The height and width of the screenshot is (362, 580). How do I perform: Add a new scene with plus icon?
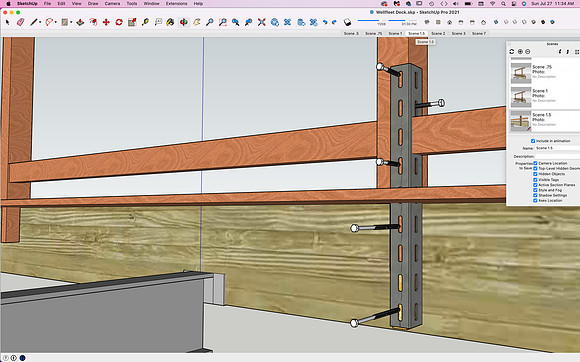[x=520, y=51]
